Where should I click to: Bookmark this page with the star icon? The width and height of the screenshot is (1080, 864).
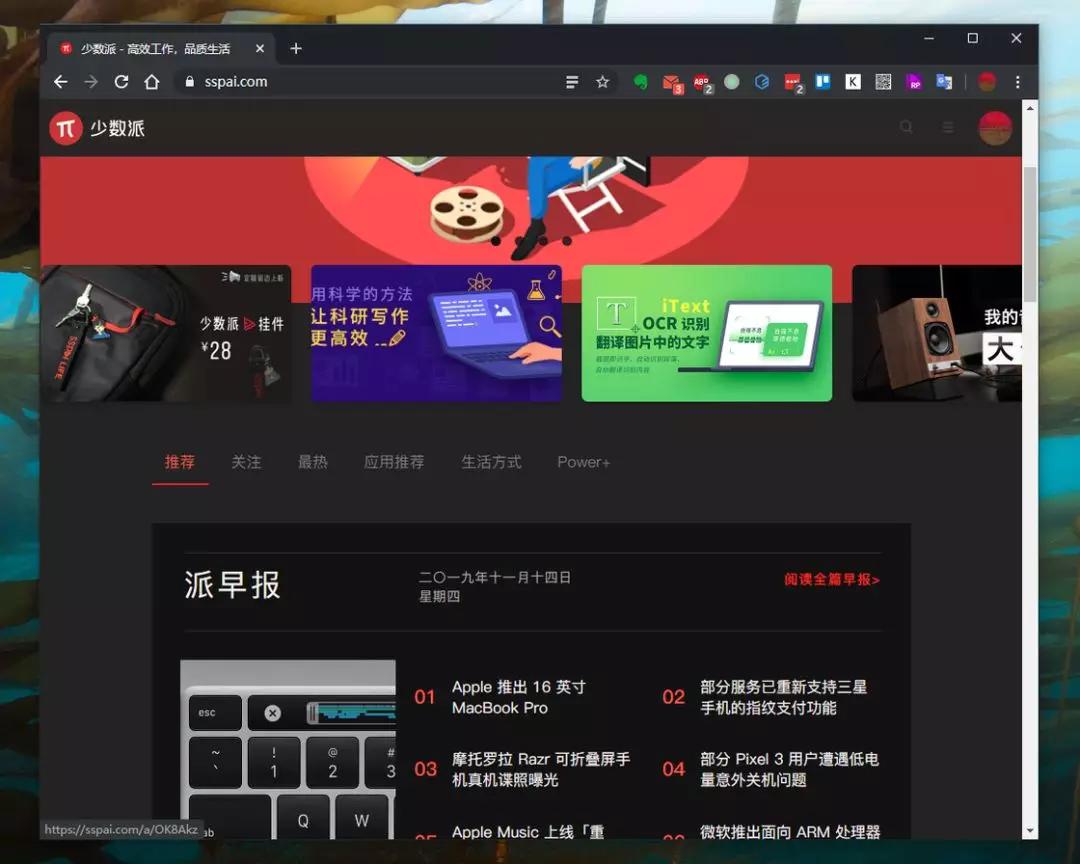pos(603,82)
